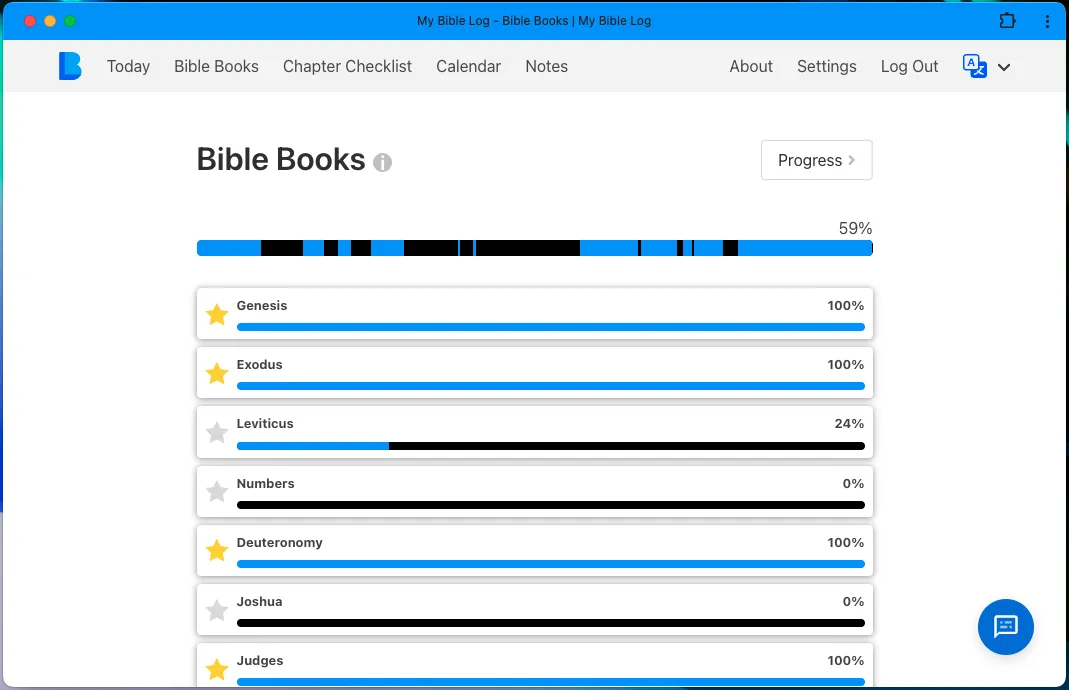Expand the chevron next to the translate icon
Viewport: 1069px width, 690px height.
click(x=1004, y=66)
